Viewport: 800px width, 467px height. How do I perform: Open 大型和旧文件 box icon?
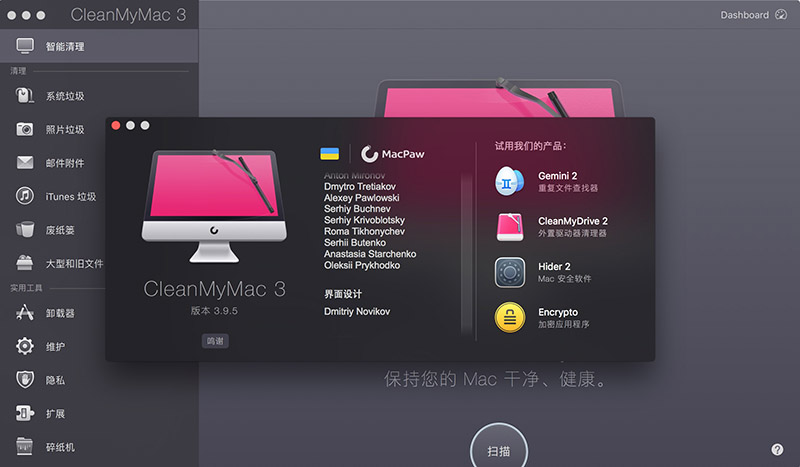point(24,263)
